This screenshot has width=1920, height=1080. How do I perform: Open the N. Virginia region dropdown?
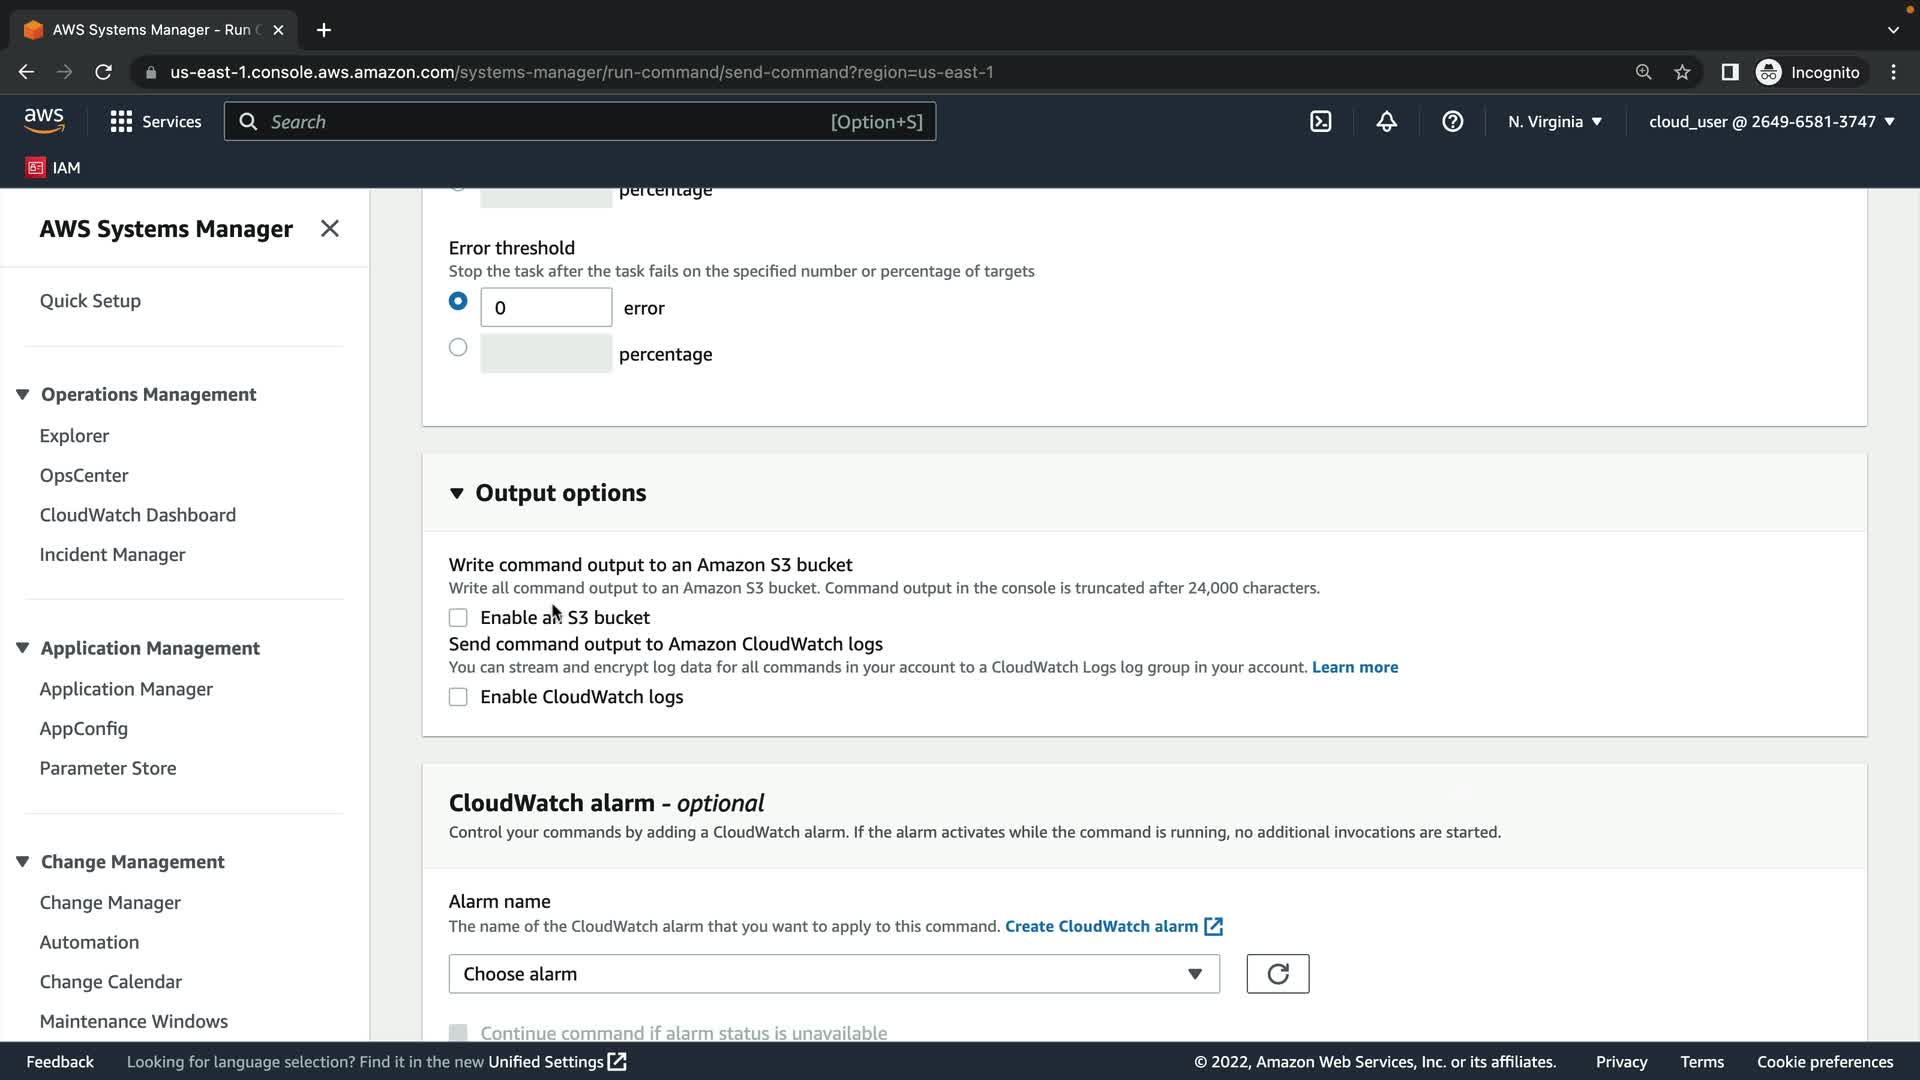(1554, 121)
